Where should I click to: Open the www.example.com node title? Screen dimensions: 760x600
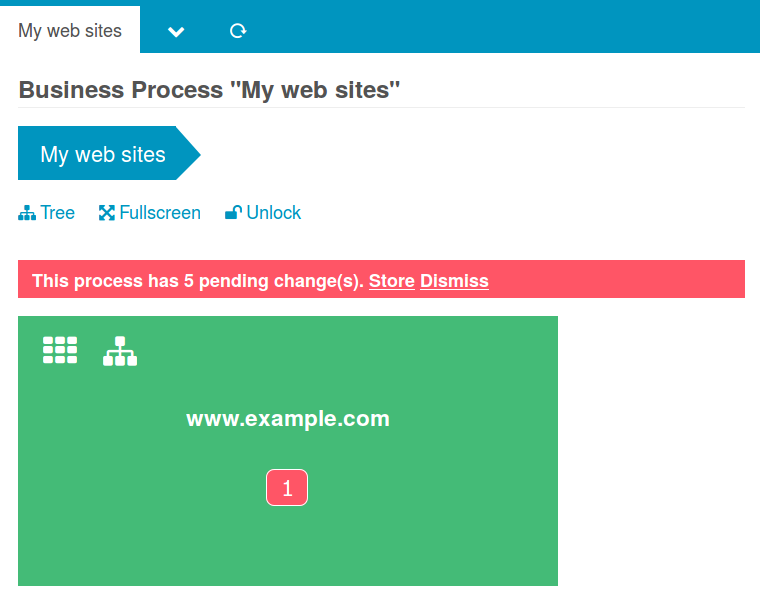[288, 419]
